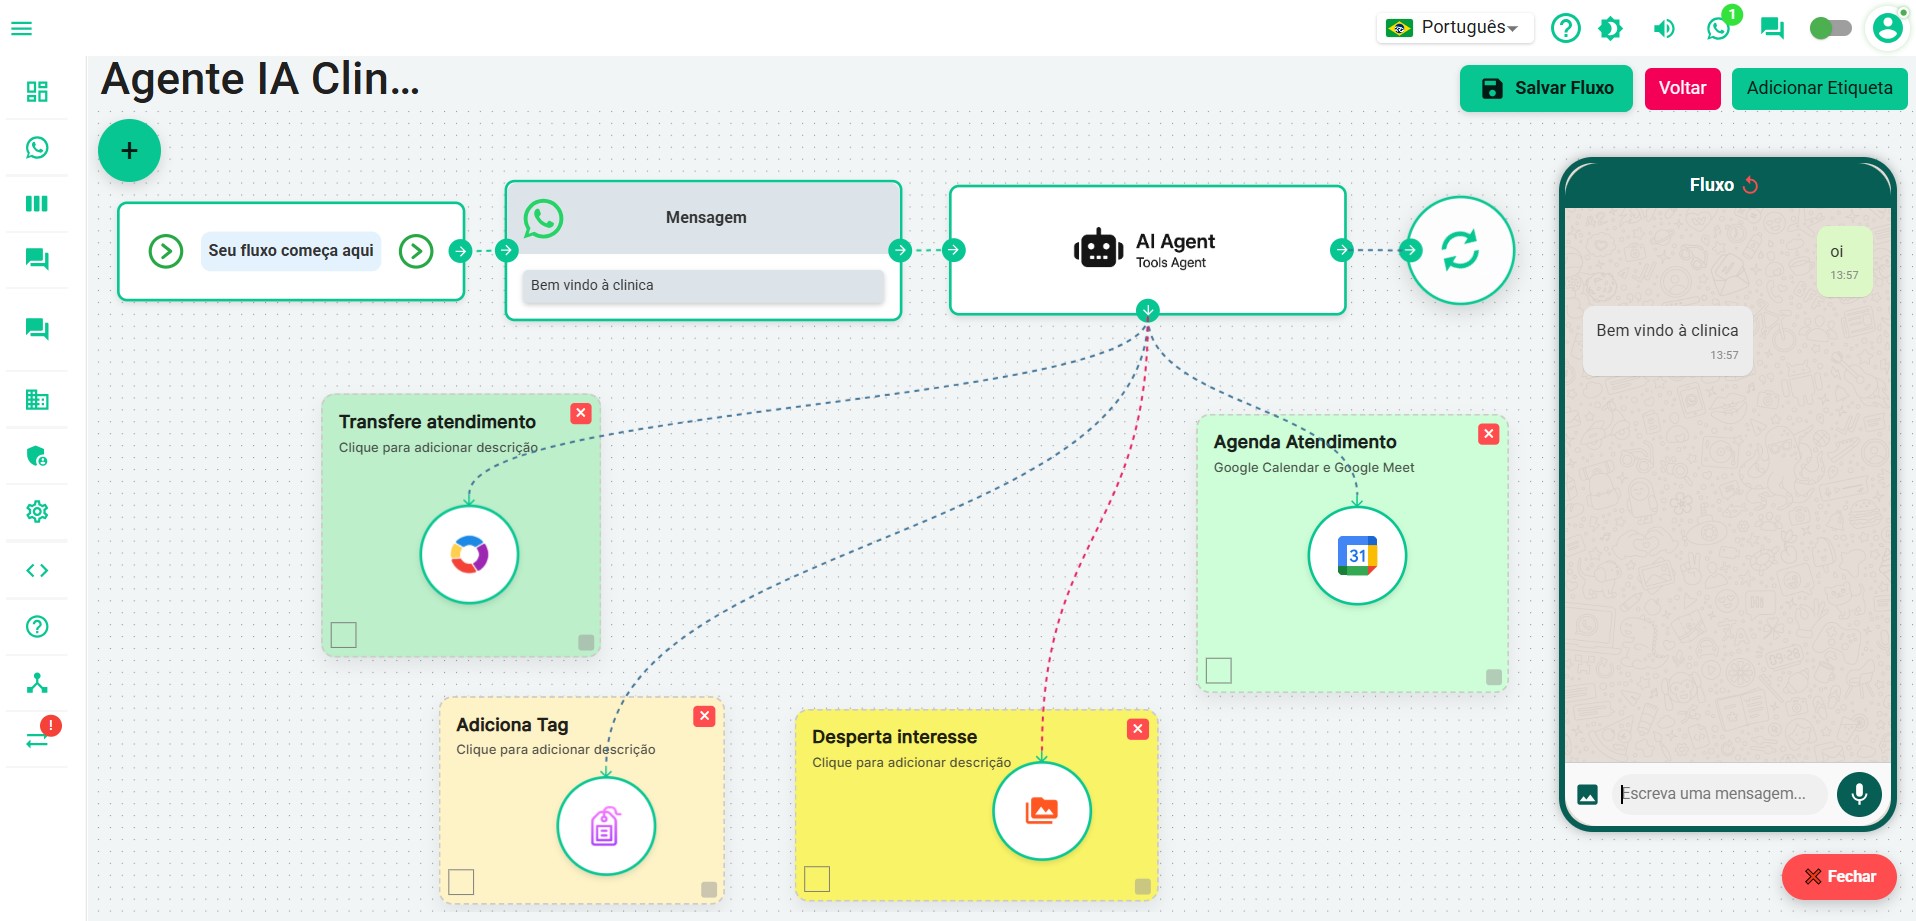Toggle the switch in the top bar
The width and height of the screenshot is (1916, 921).
[1830, 28]
